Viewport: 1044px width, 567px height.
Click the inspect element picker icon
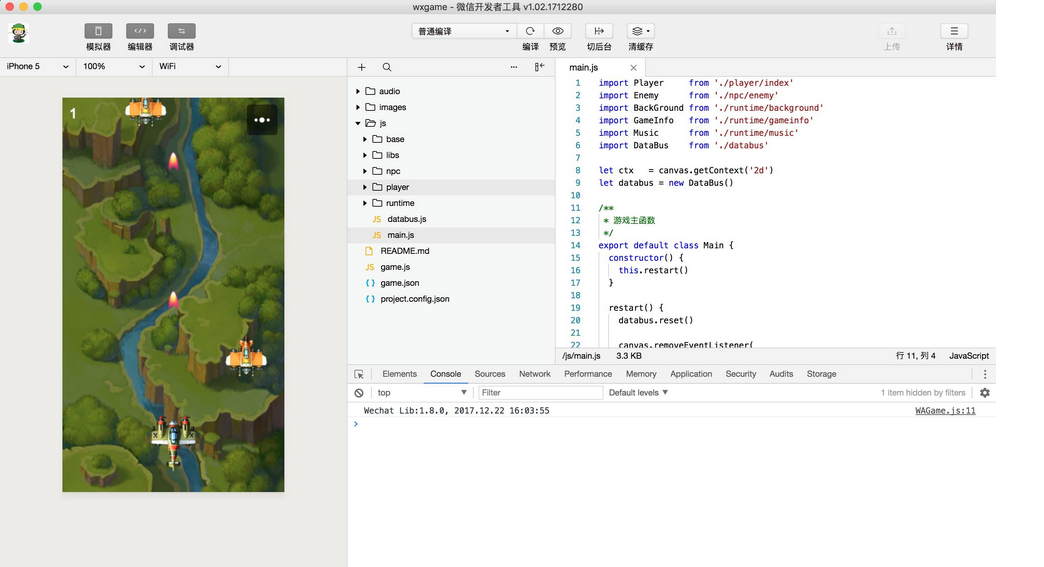359,374
